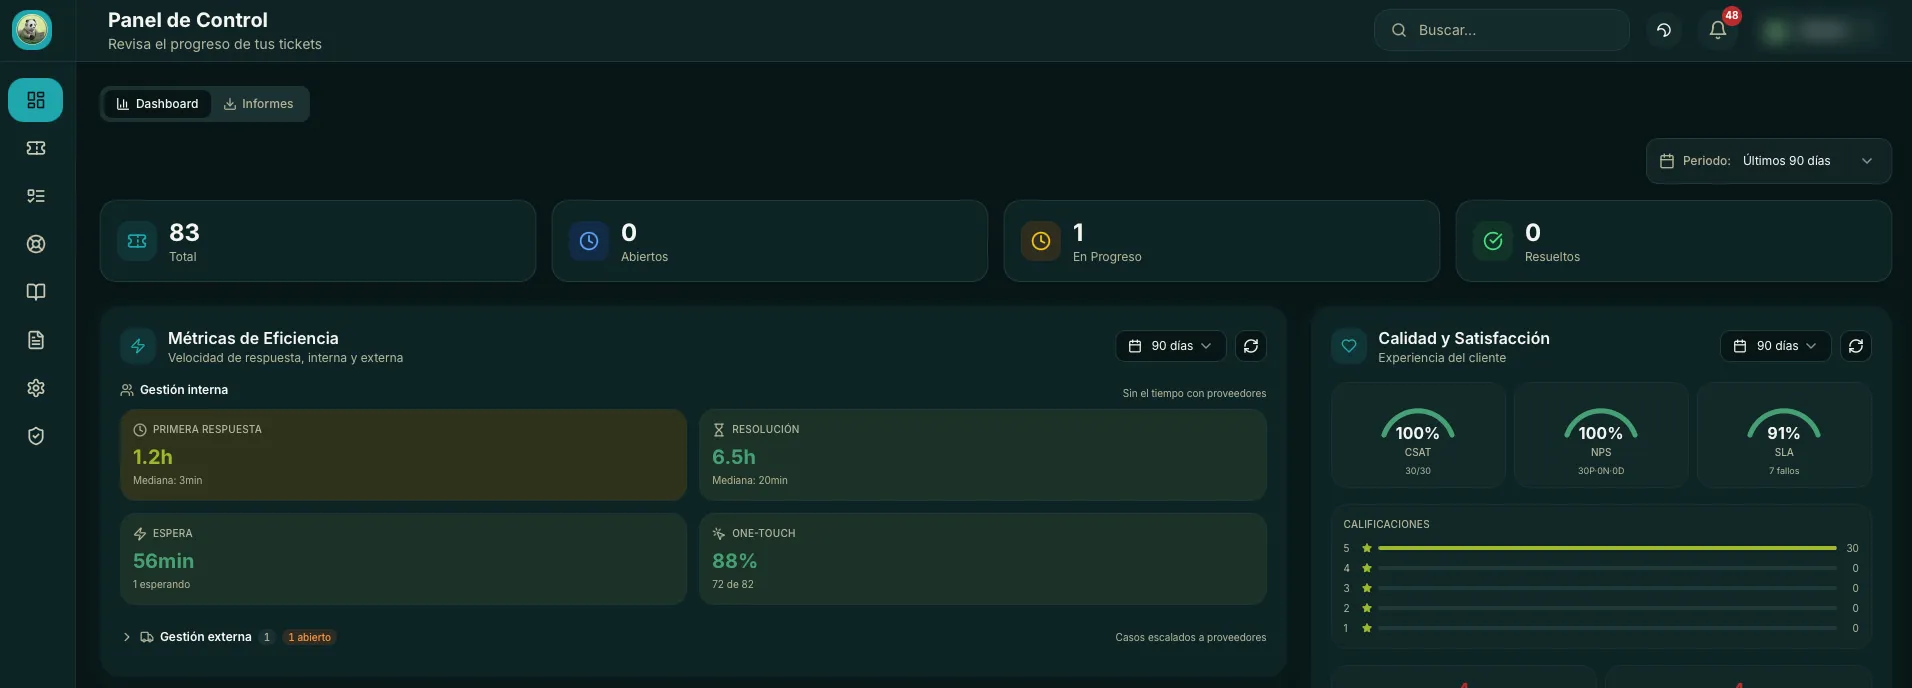Open the Periodo Últimos 90 días dropdown
This screenshot has width=1912, height=688.
[1768, 161]
